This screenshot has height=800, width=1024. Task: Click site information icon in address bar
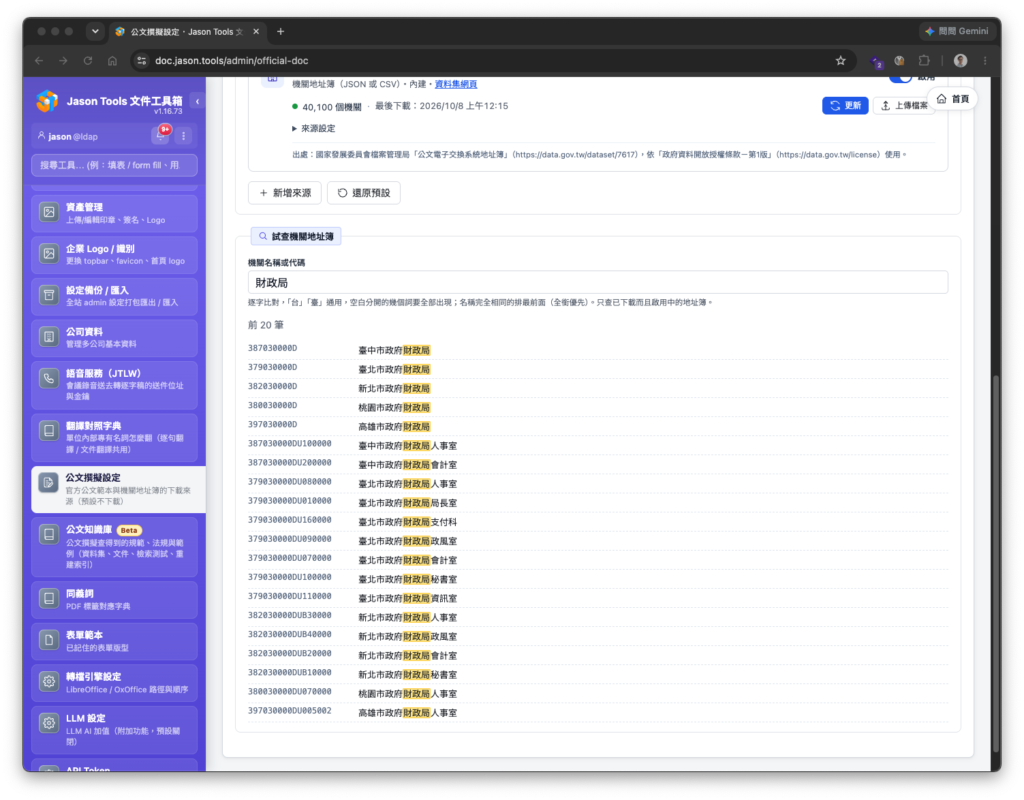[x=141, y=61]
